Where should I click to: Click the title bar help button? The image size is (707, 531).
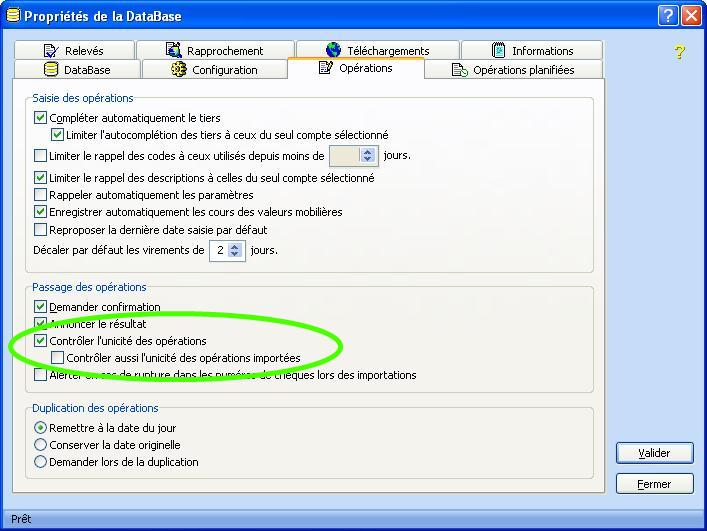668,16
